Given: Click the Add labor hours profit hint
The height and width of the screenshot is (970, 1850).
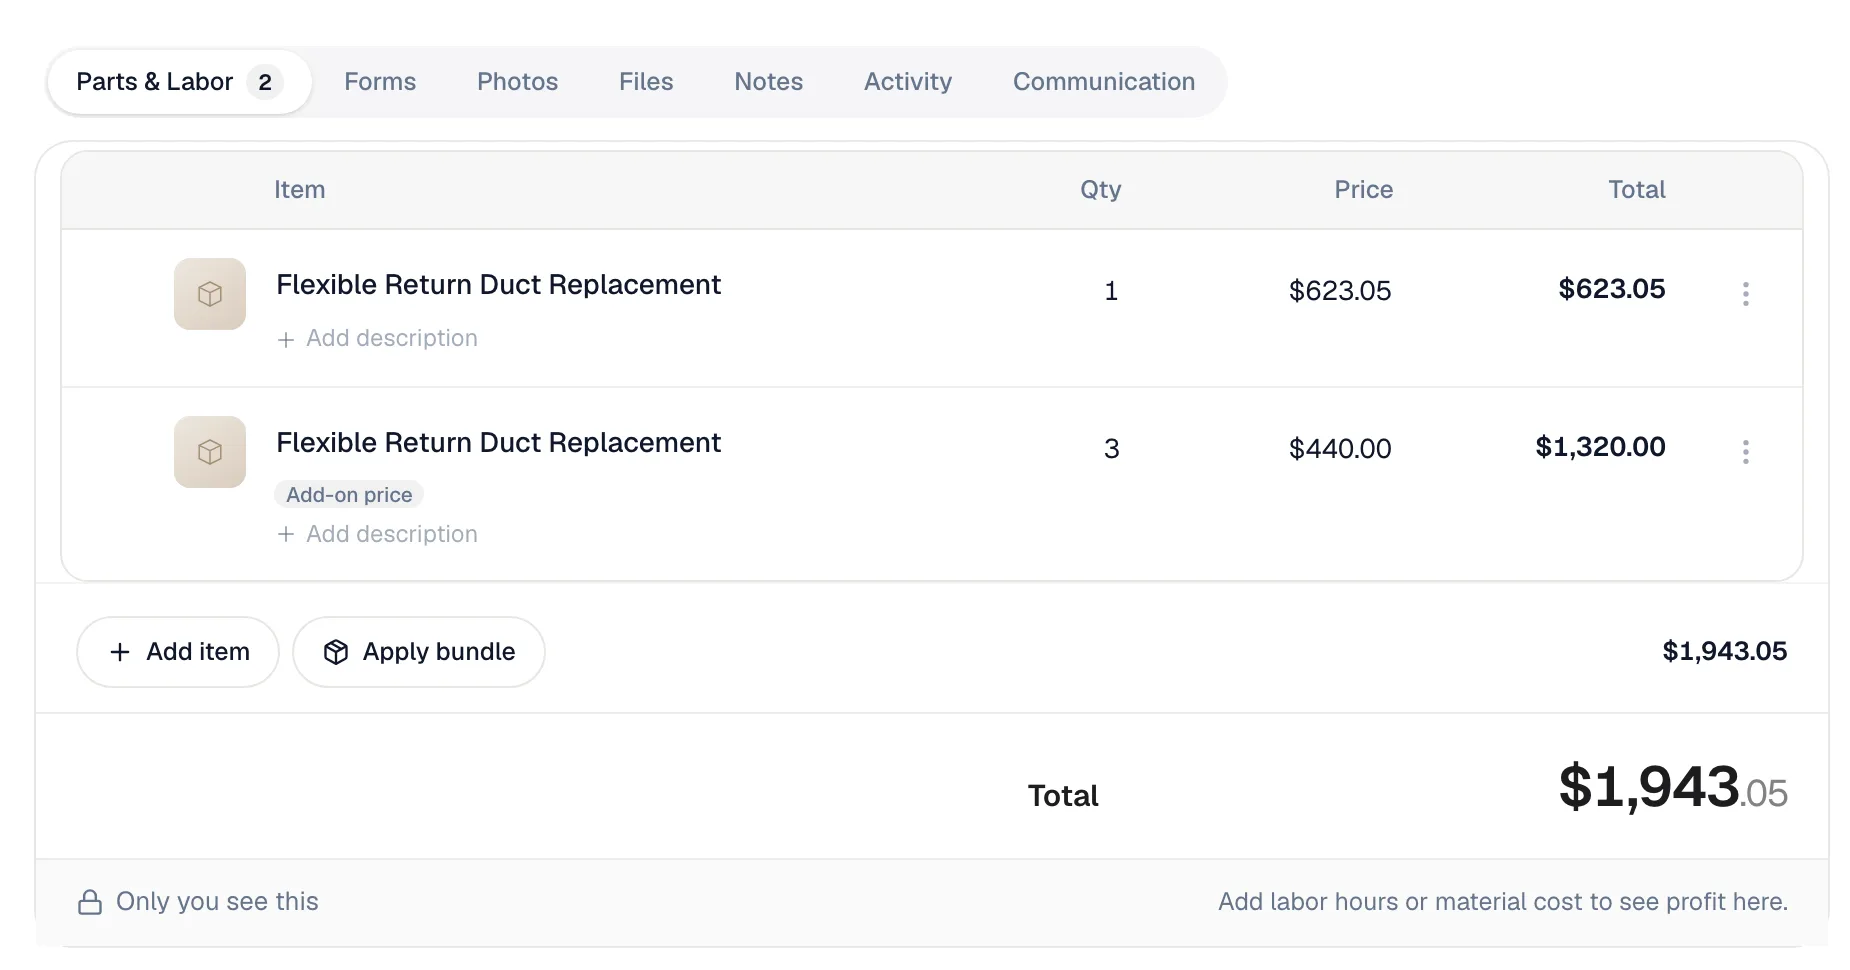Looking at the screenshot, I should (1502, 902).
